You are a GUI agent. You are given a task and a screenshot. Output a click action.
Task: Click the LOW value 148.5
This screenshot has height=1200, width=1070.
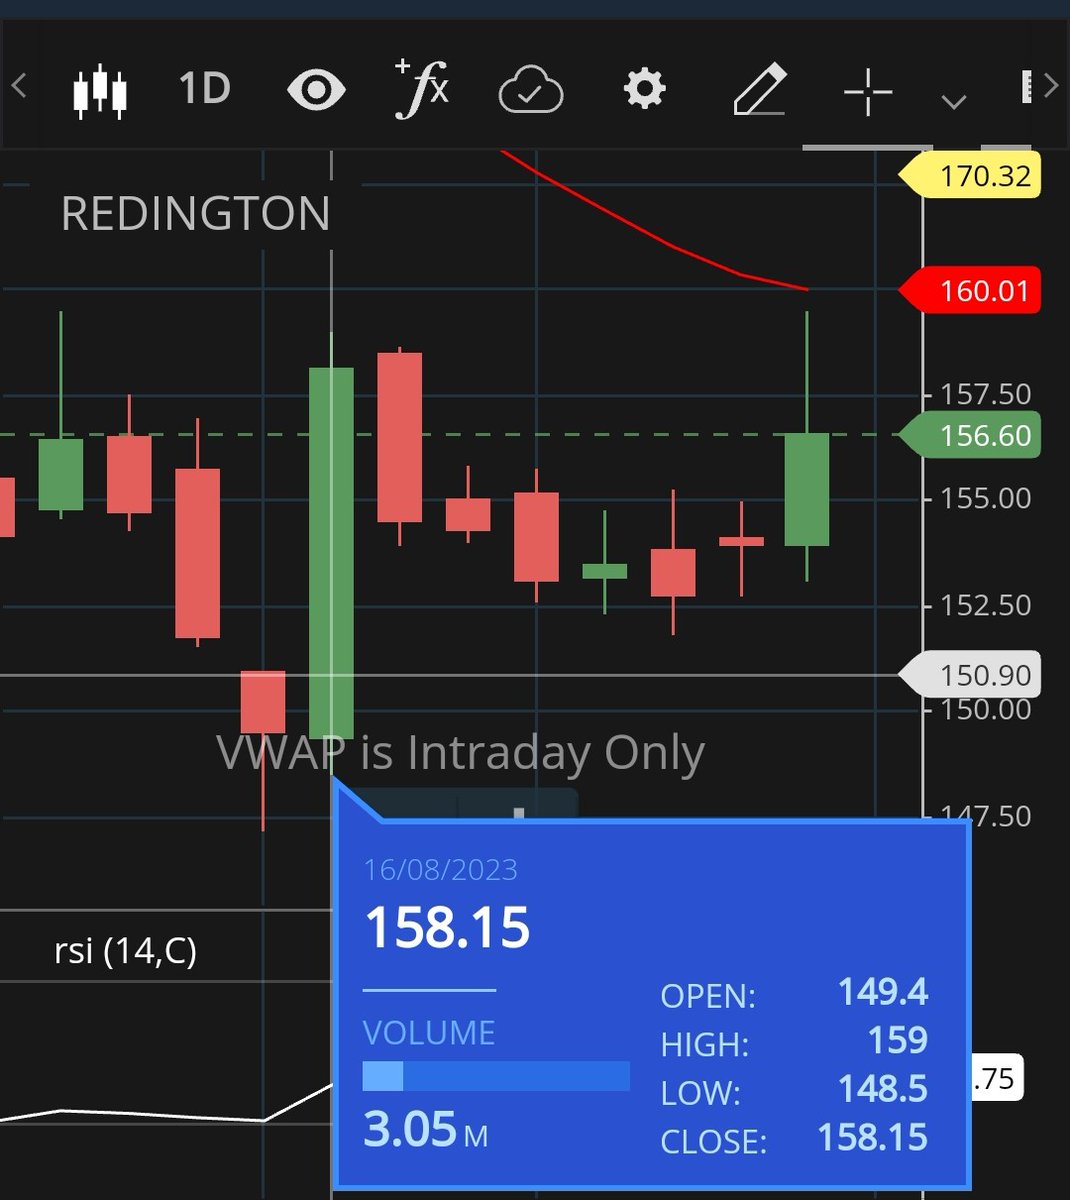coord(883,1089)
